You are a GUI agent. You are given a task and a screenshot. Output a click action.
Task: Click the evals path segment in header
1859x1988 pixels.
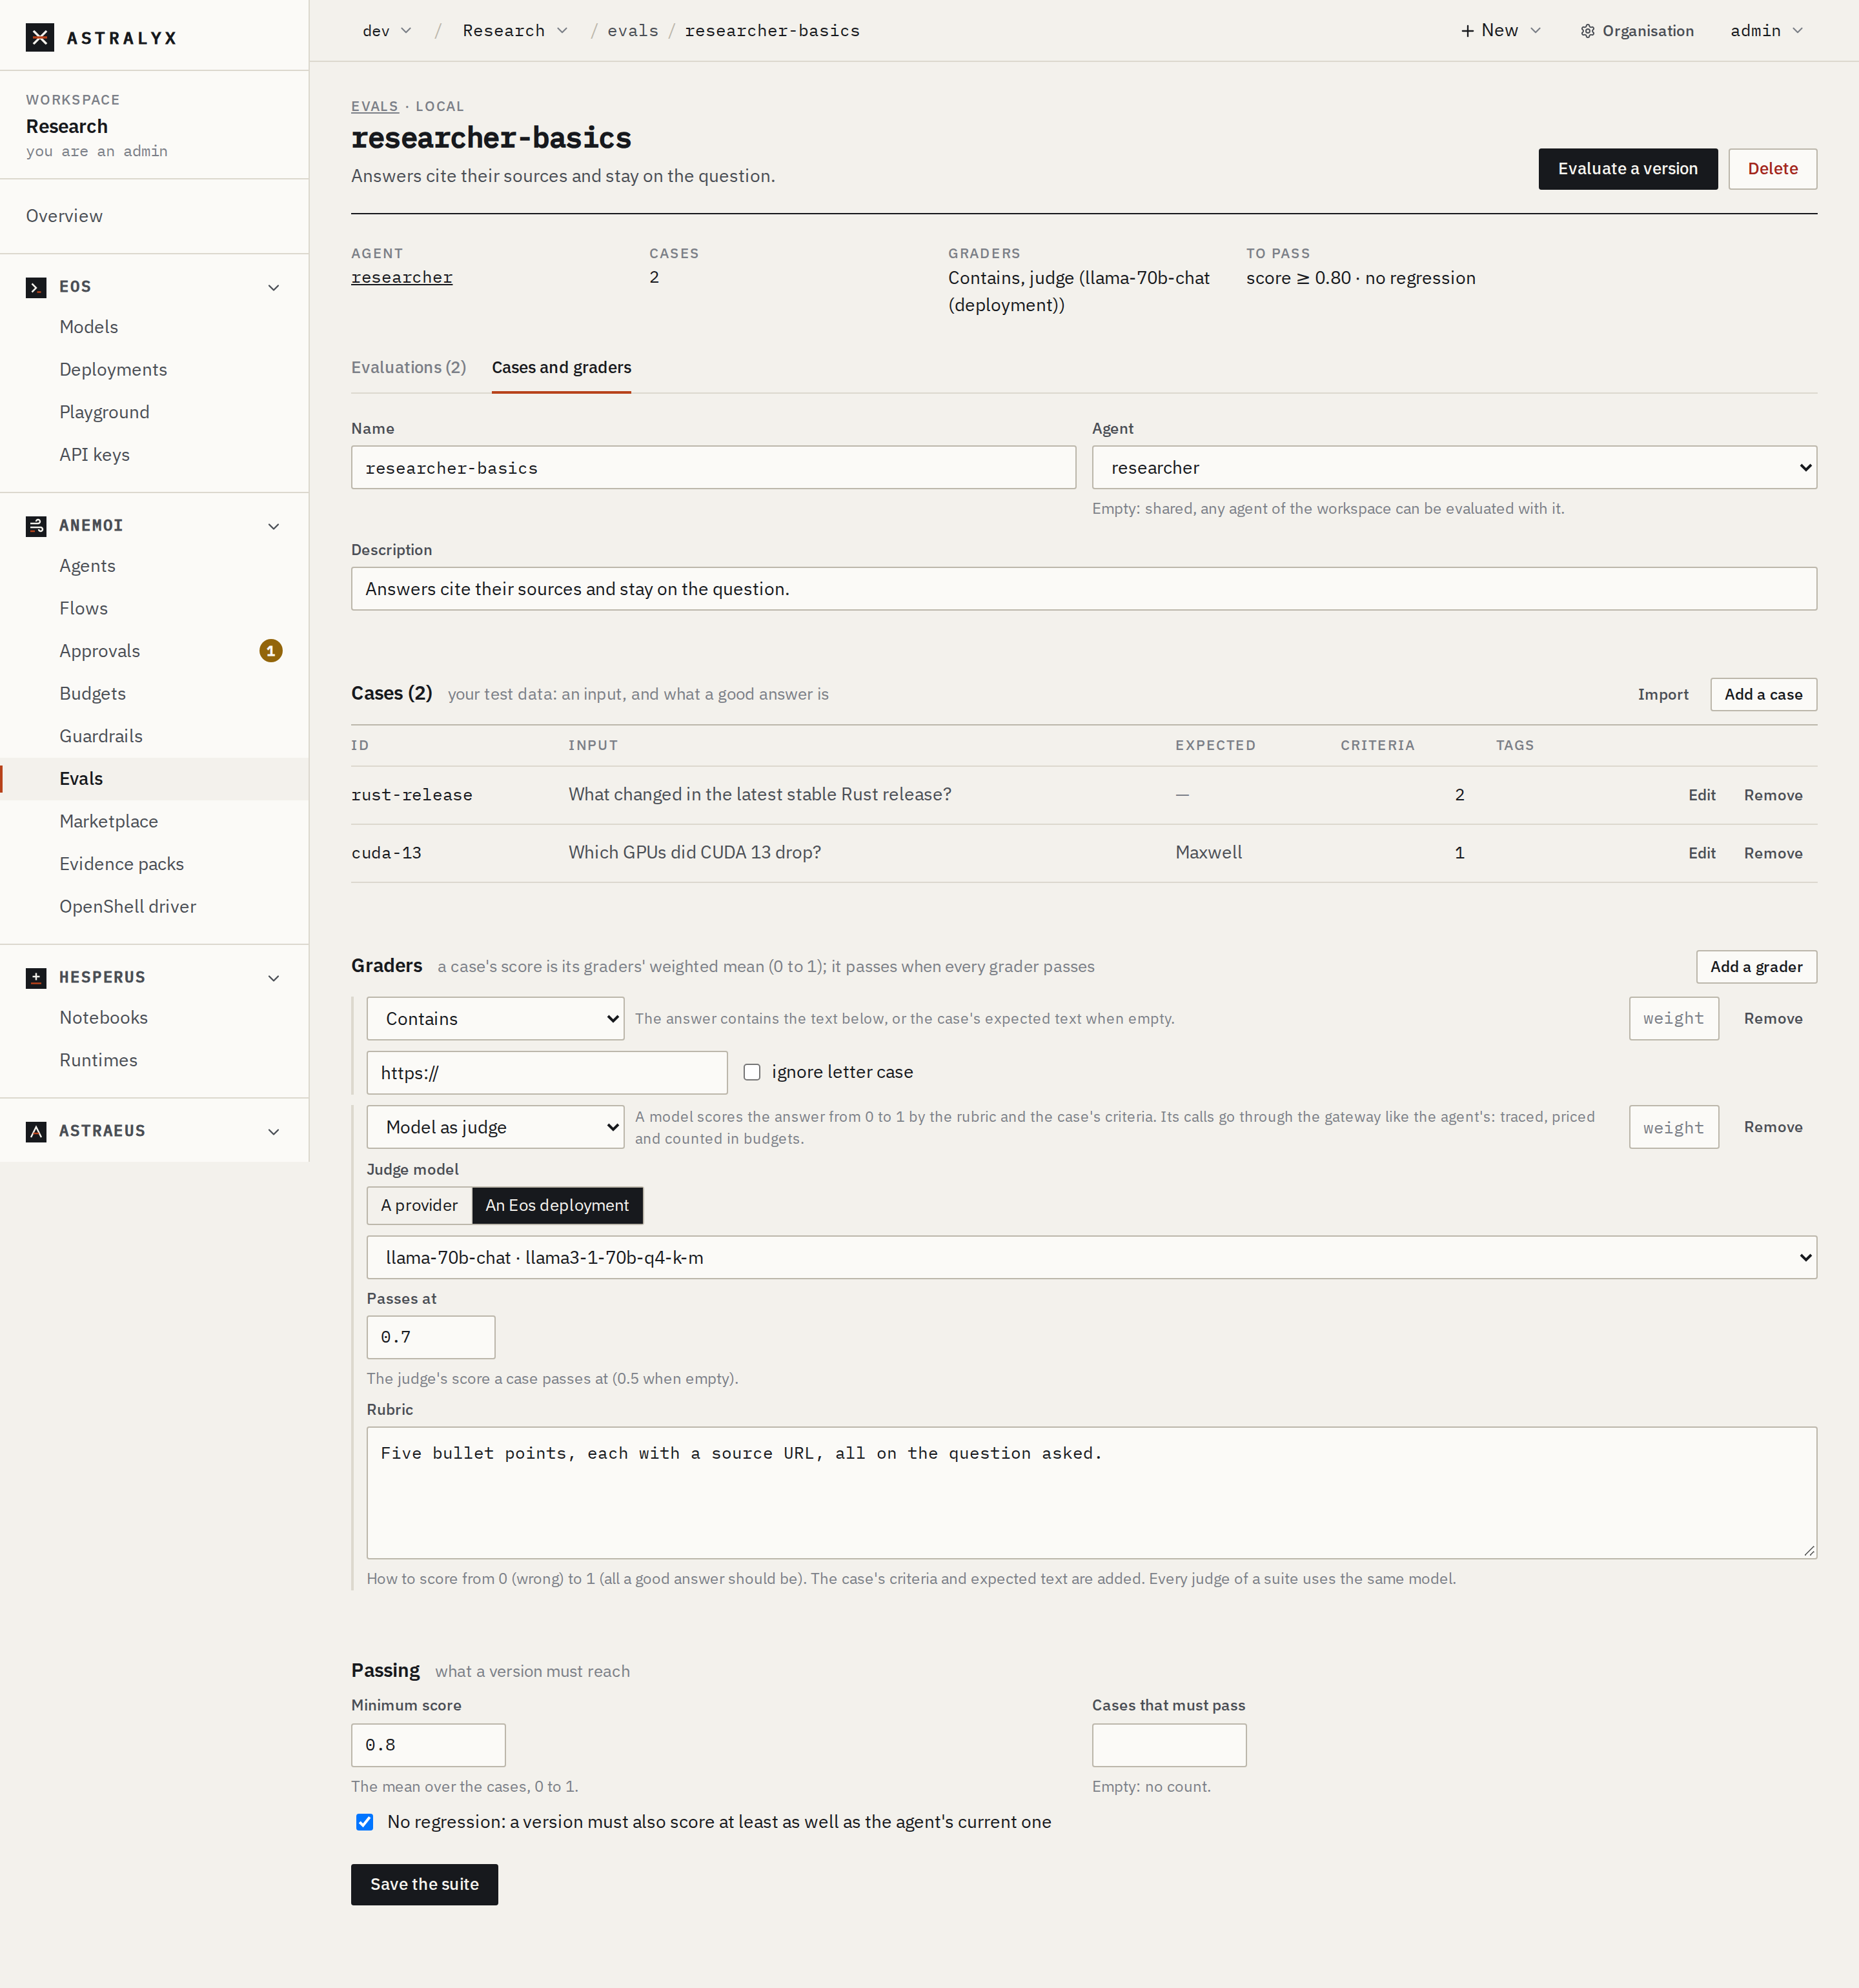pyautogui.click(x=633, y=31)
